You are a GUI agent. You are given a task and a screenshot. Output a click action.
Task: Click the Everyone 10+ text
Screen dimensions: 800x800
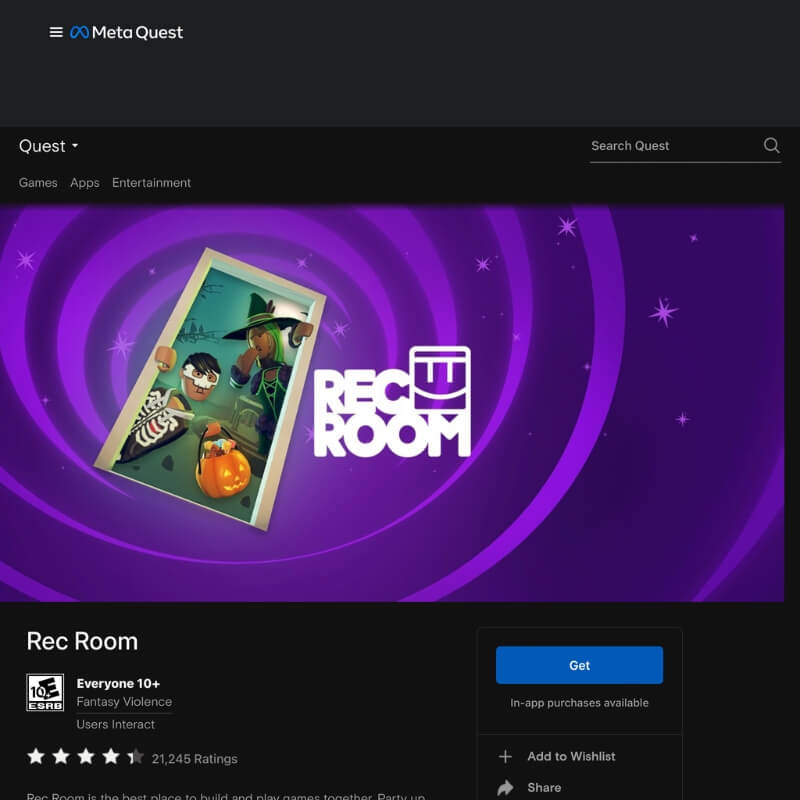pyautogui.click(x=118, y=683)
